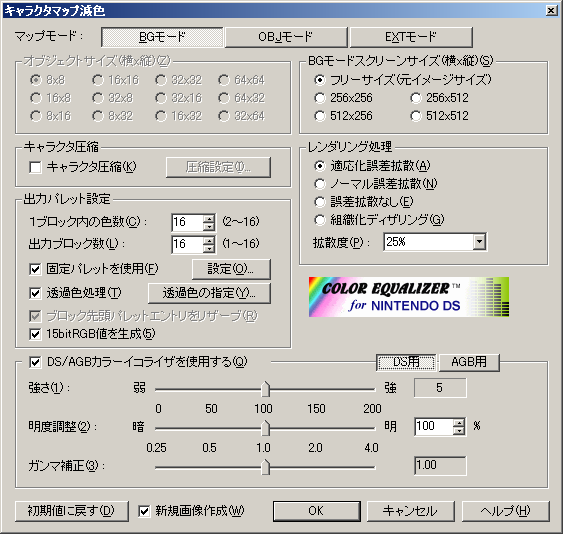This screenshot has width=563, height=534.
Task: Click the 出力ブロック数 input field
Action: click(x=188, y=244)
